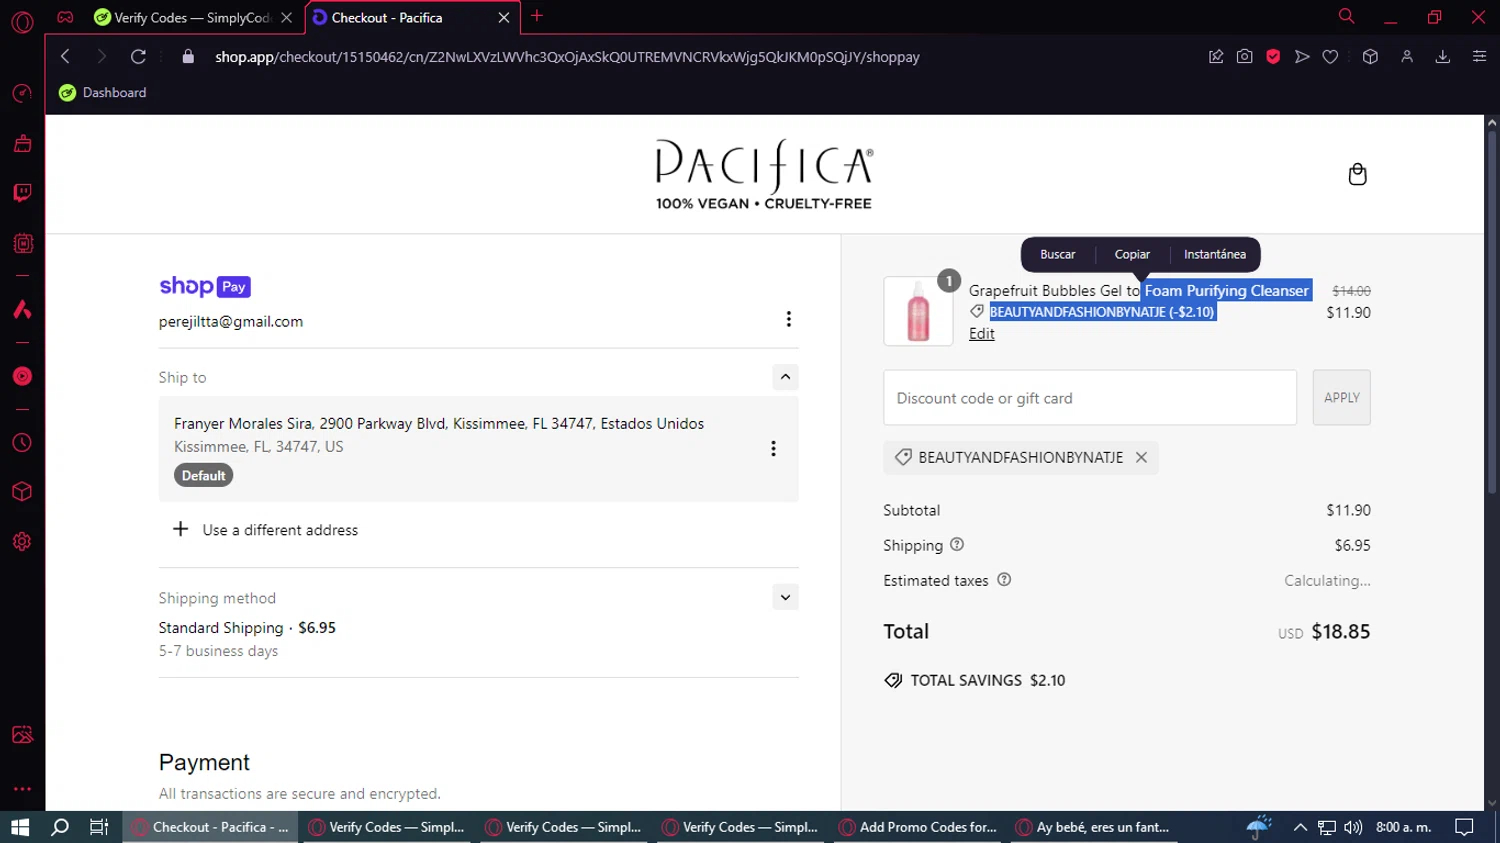Click the Grapefruit cleanser product thumbnail

(x=918, y=311)
